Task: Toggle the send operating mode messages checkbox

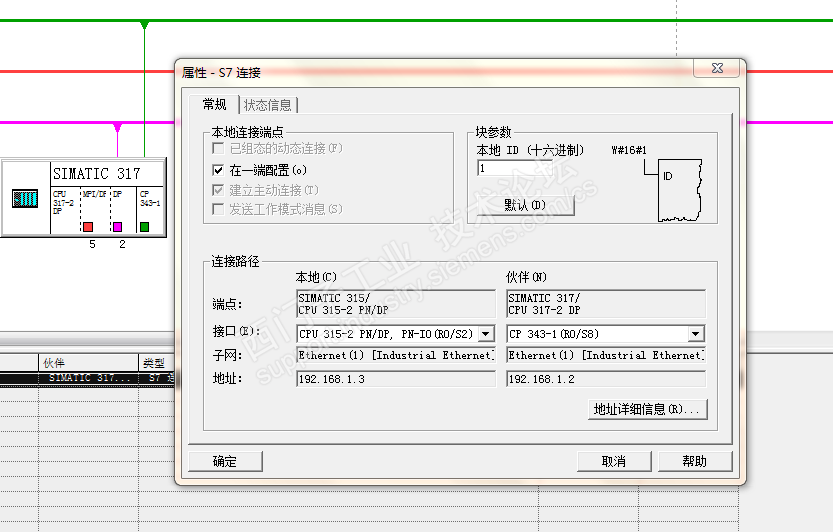Action: 218,209
